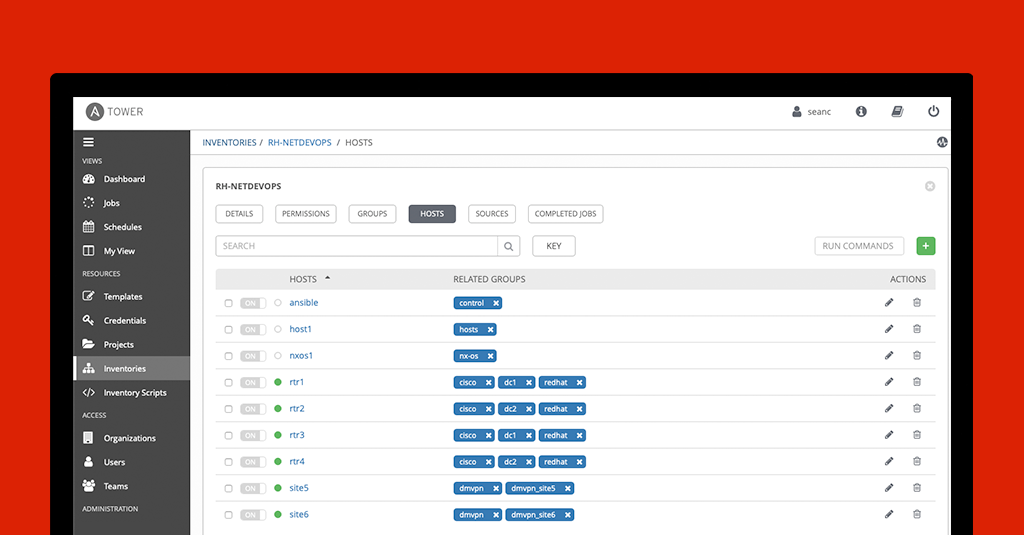Sort by the HOSTS column arrow

coord(327,278)
